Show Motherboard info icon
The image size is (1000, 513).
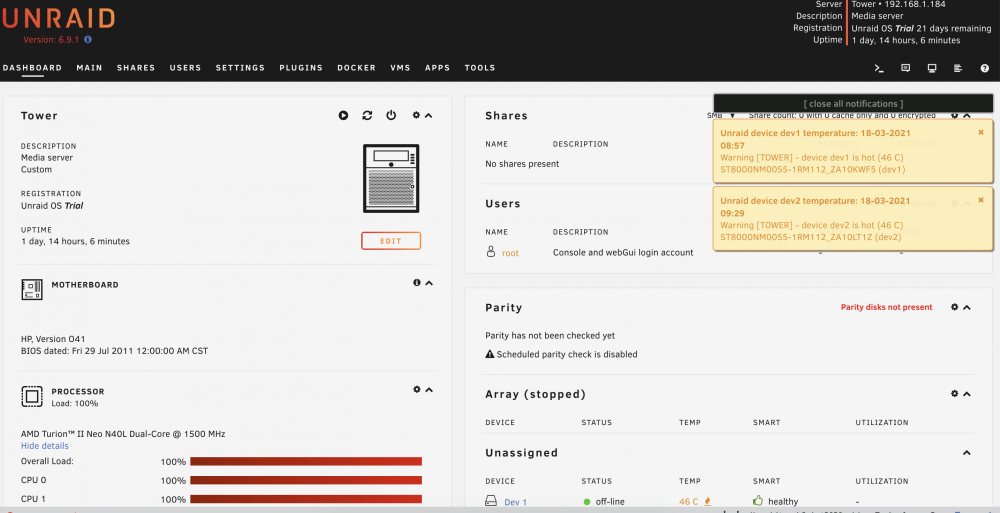tap(416, 283)
